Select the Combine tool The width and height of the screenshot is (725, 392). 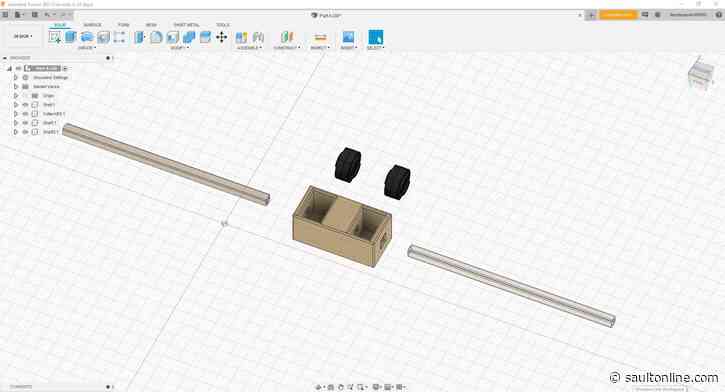point(189,37)
